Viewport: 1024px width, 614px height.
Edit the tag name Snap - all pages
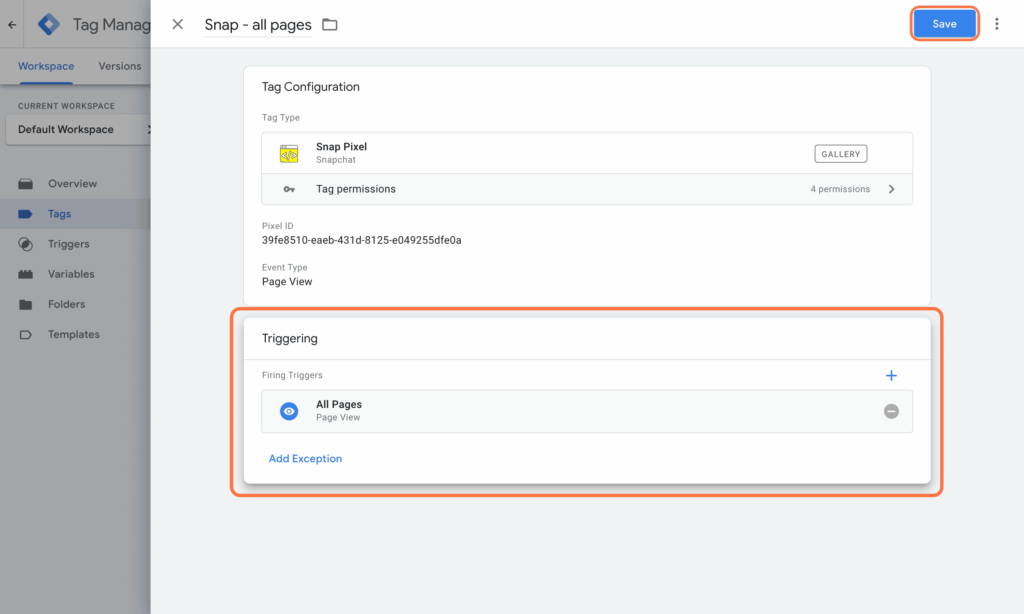point(258,25)
